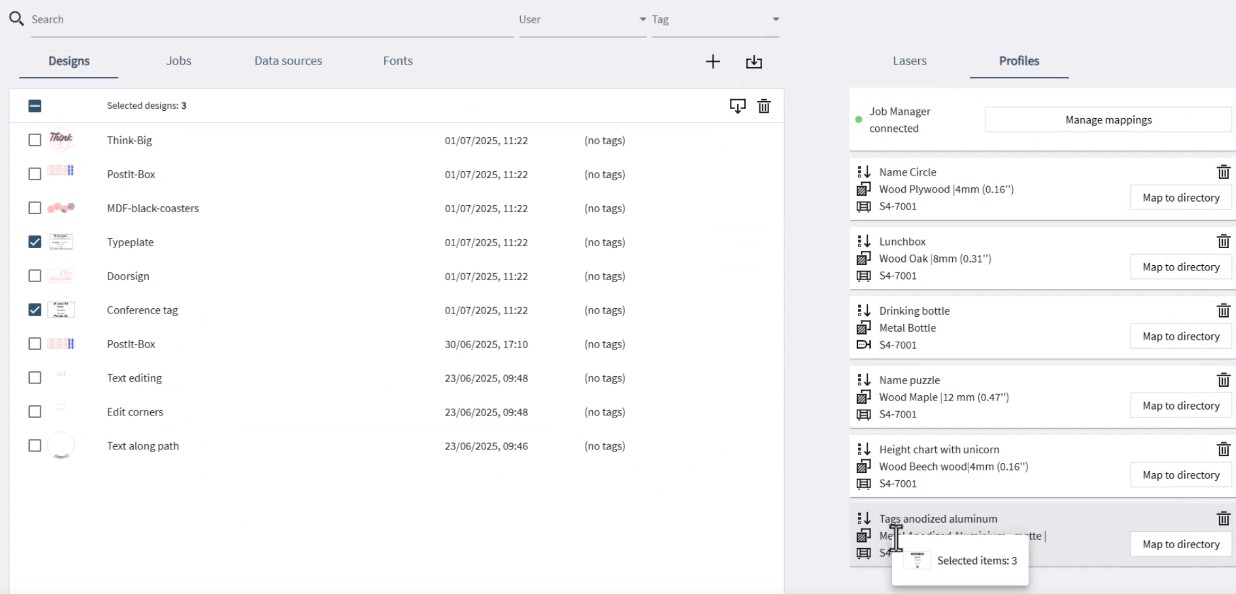Delete the Lunchbox profile

click(x=1223, y=241)
